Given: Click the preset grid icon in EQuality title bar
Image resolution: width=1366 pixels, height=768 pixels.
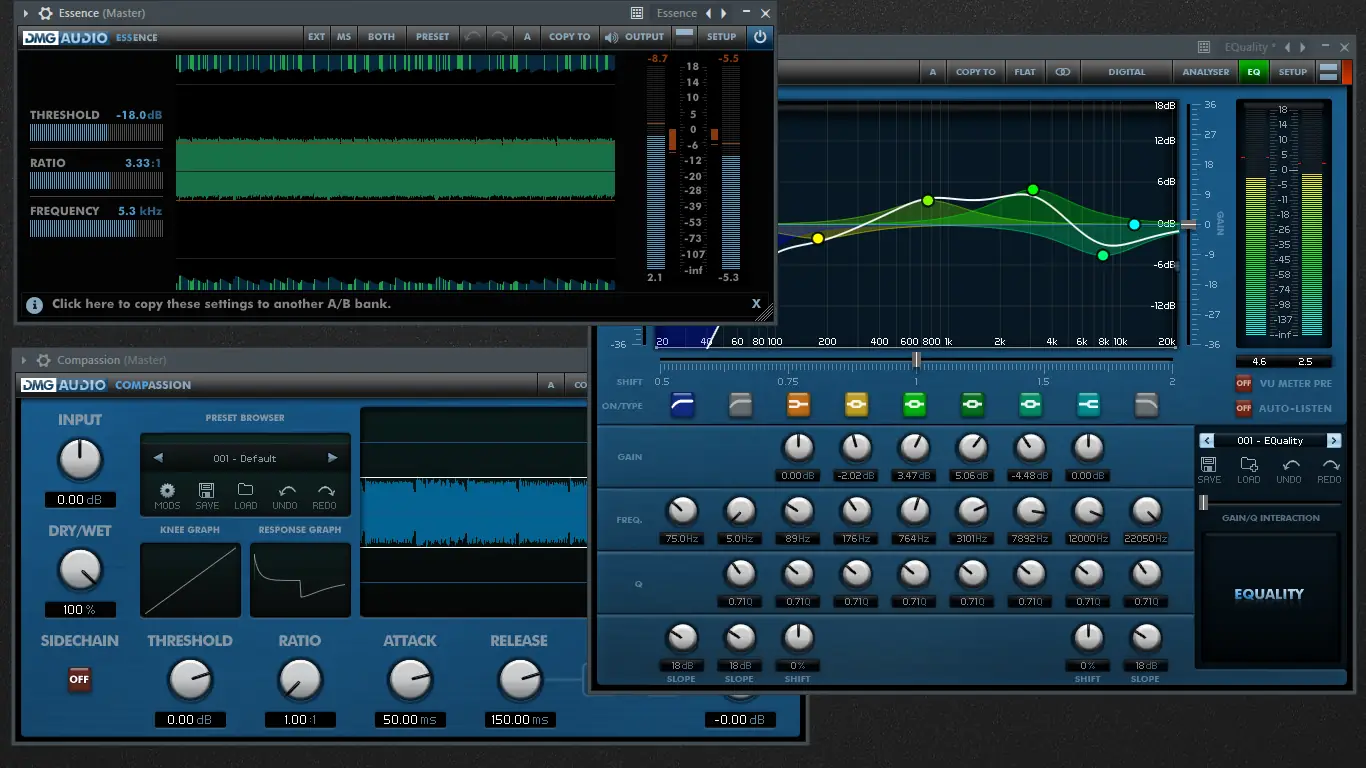Looking at the screenshot, I should pyautogui.click(x=1204, y=47).
